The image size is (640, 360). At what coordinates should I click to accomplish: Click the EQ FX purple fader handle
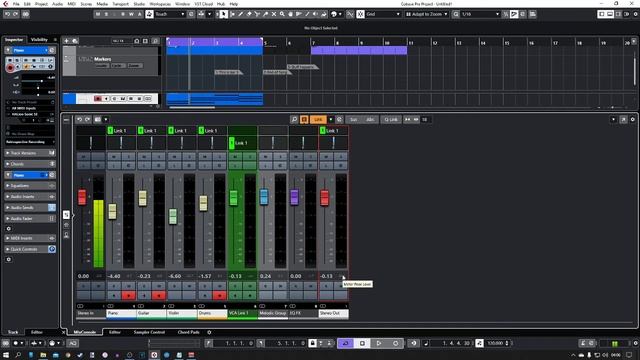pyautogui.click(x=294, y=197)
